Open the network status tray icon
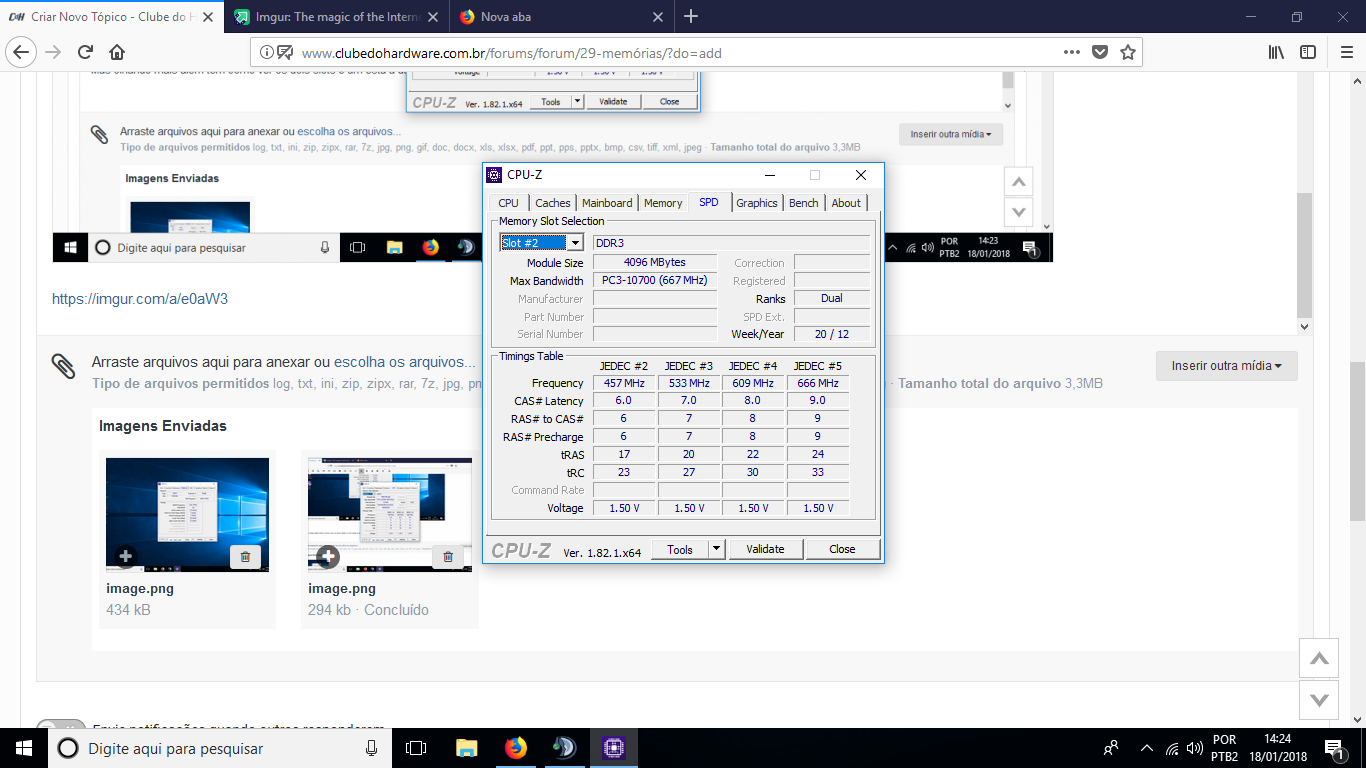Screen dimensions: 1366x768 1170,748
